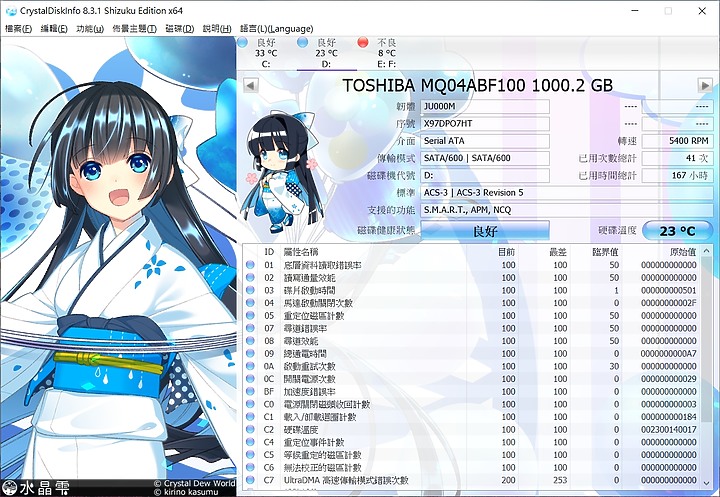The width and height of the screenshot is (720, 497).
Task: Click the CrystalDiskInfo title bar icon
Action: click(x=11, y=11)
